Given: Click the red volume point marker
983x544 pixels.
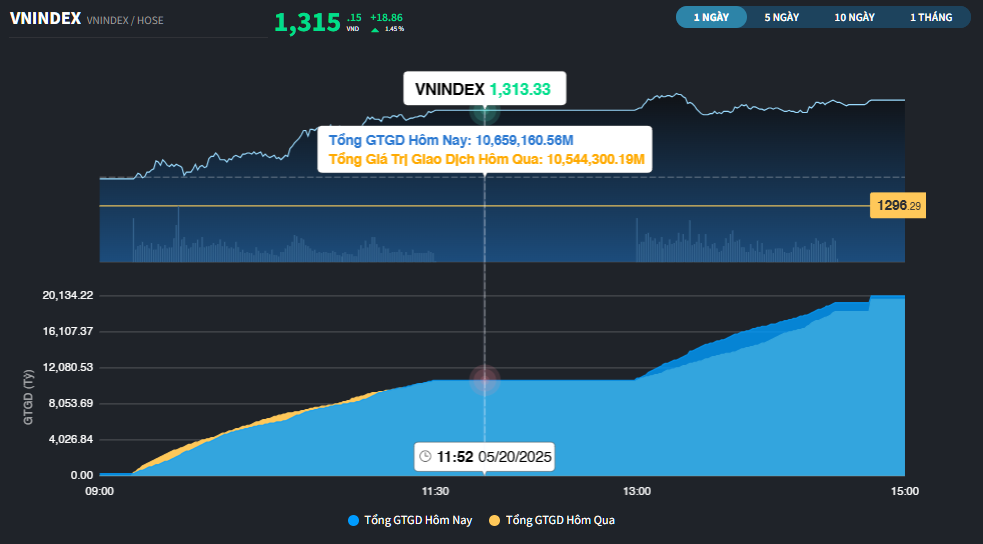Looking at the screenshot, I should point(485,379).
